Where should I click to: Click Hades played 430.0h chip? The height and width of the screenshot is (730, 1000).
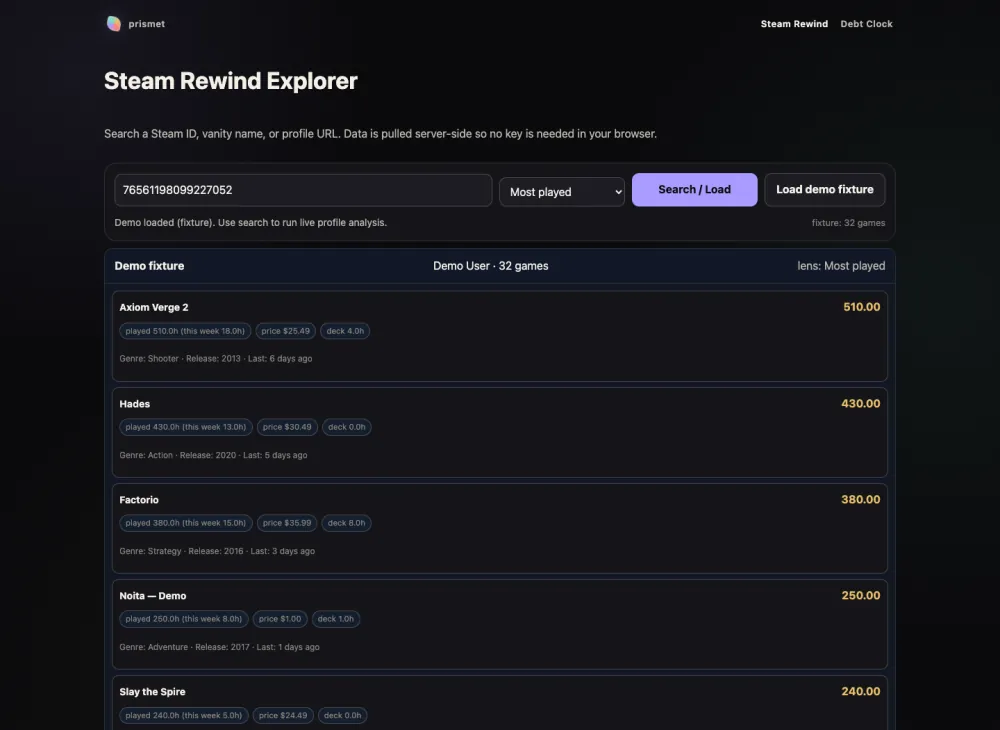(186, 427)
